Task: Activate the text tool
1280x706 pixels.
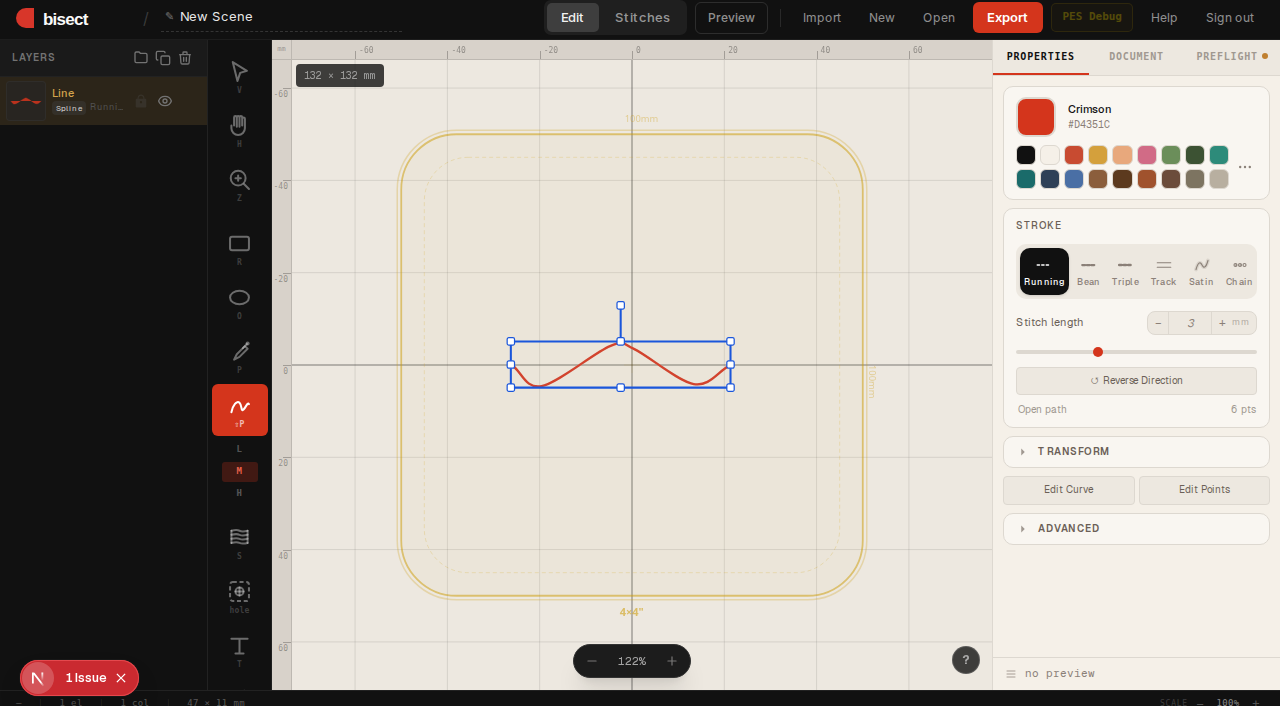Action: [239, 646]
